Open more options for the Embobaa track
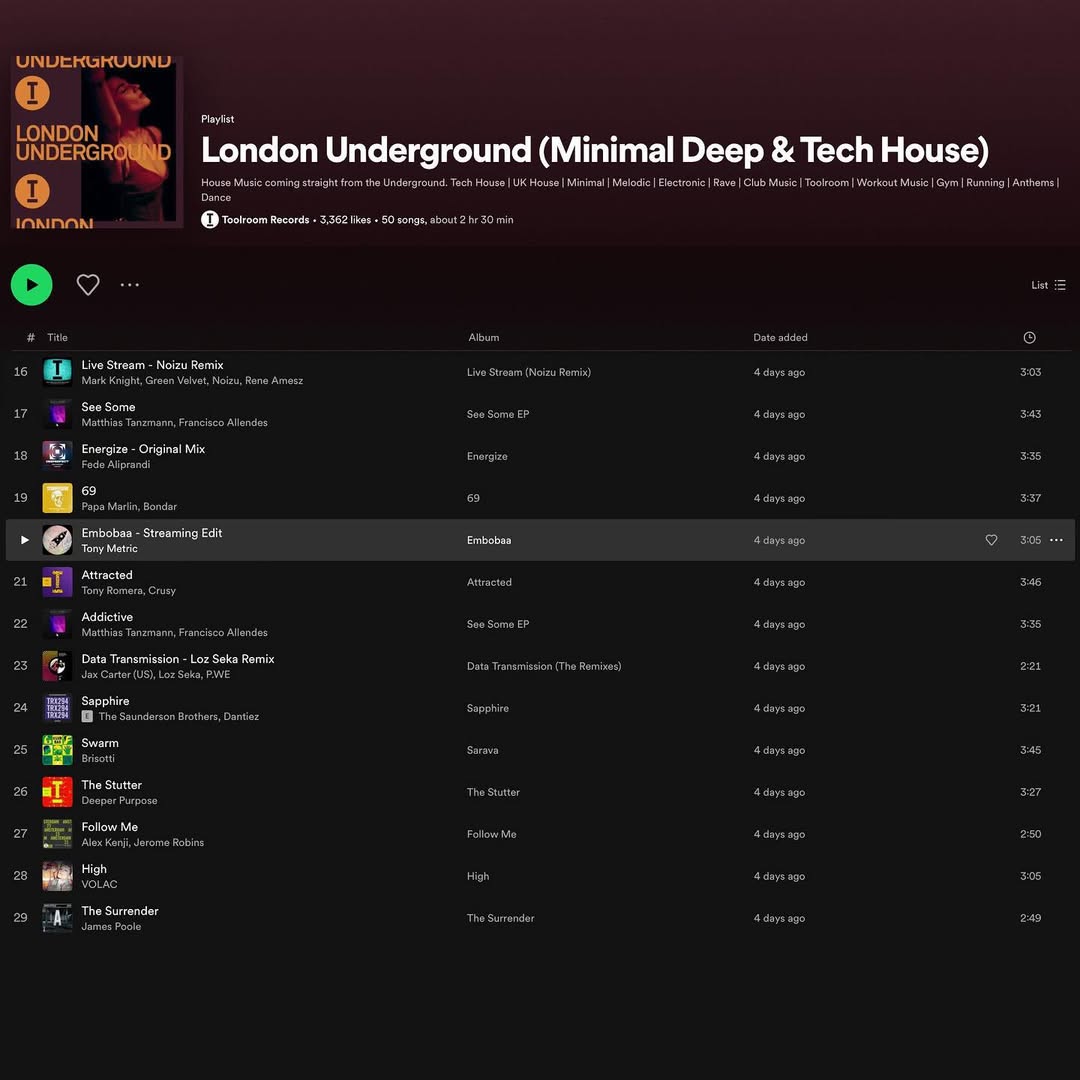This screenshot has height=1080, width=1080. point(1056,540)
